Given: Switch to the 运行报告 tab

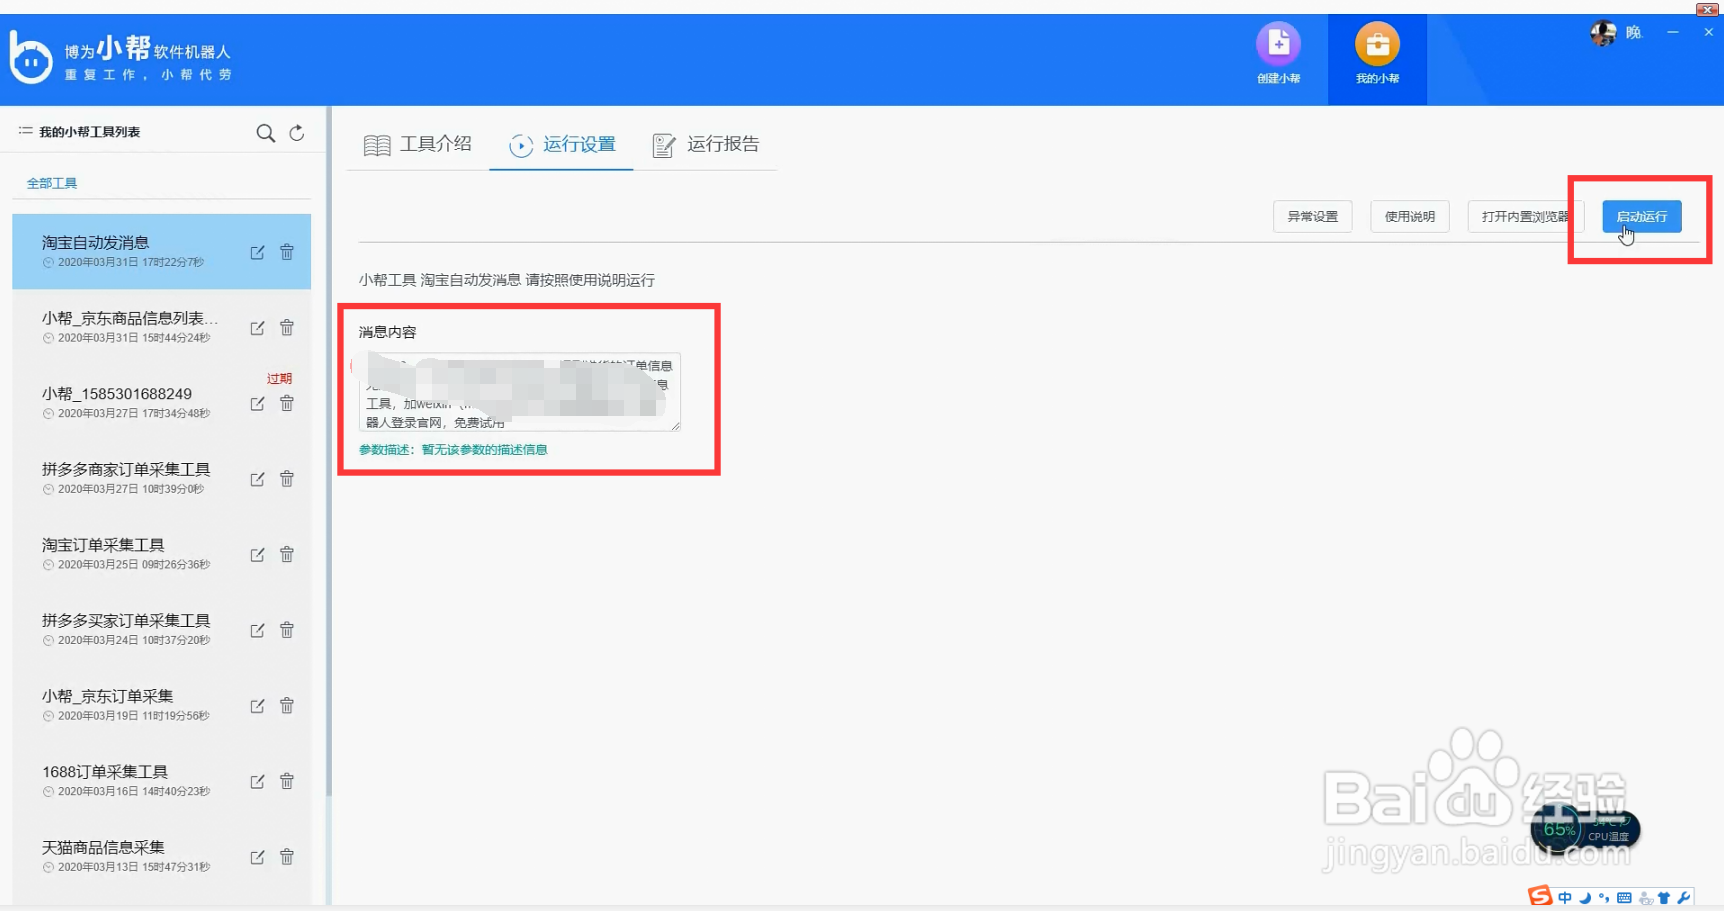Looking at the screenshot, I should click(706, 144).
